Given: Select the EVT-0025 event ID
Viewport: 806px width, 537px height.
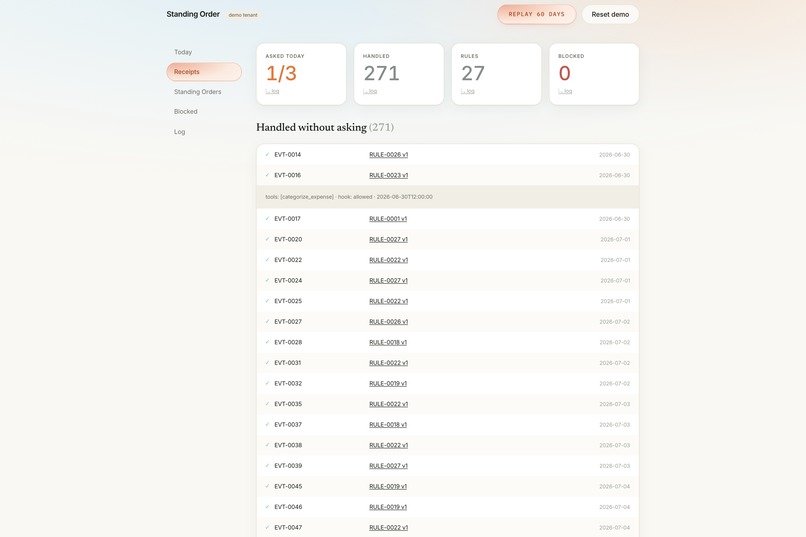Looking at the screenshot, I should 288,301.
